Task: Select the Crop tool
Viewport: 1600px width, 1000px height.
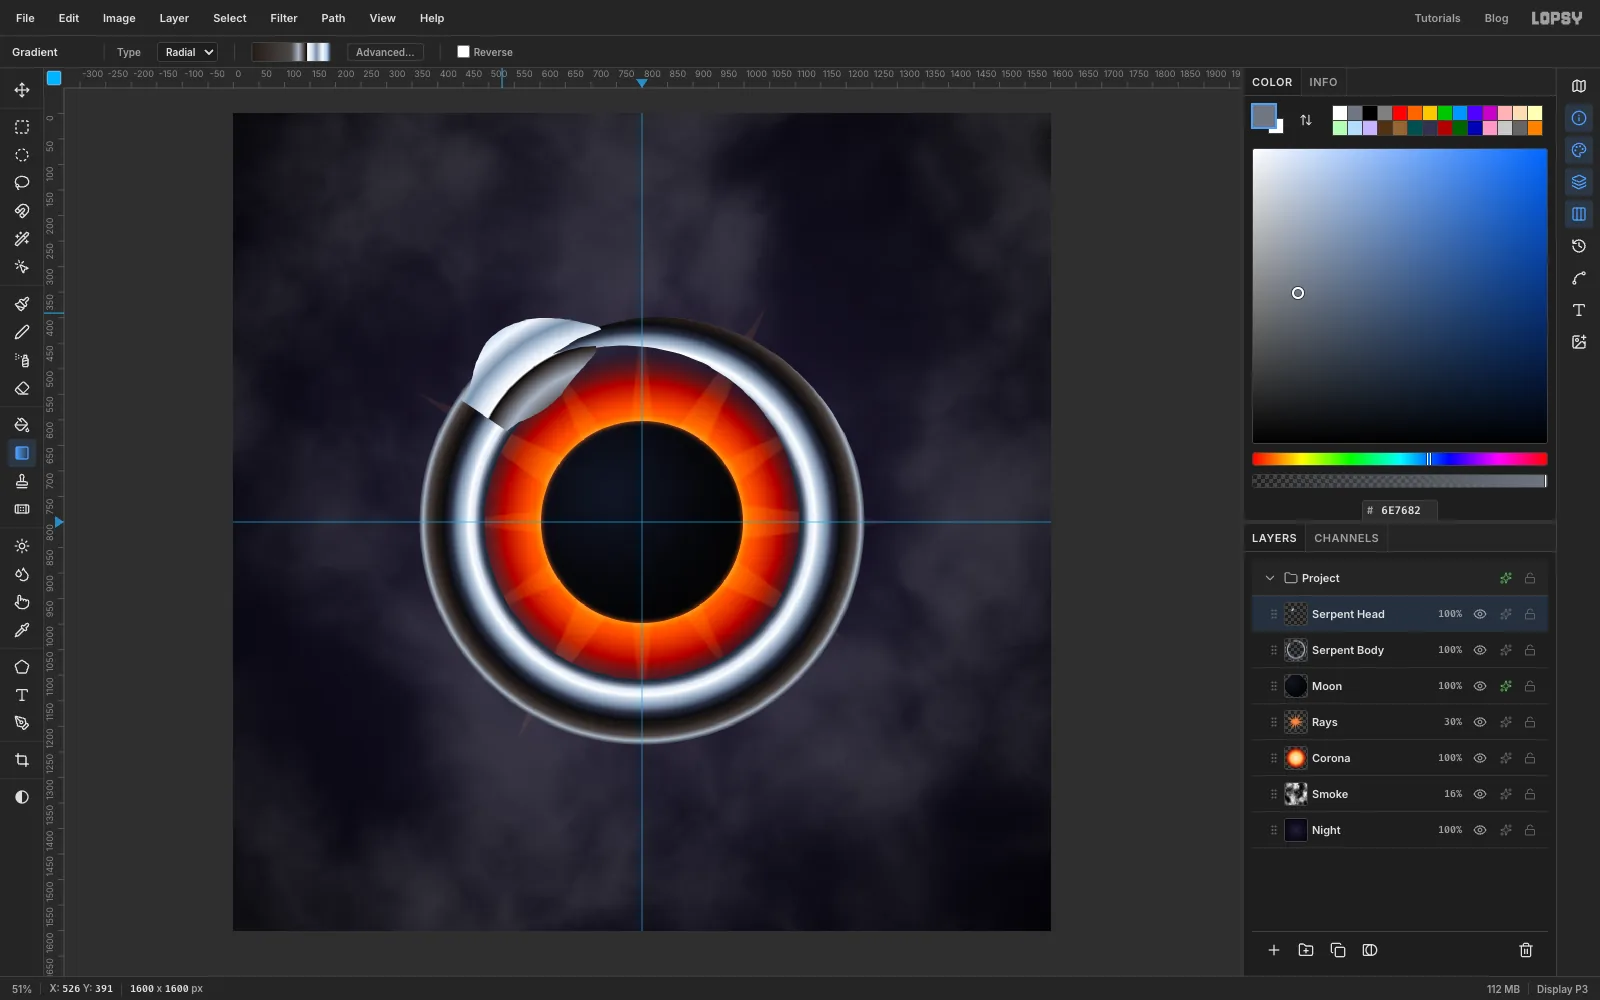Action: tap(22, 760)
